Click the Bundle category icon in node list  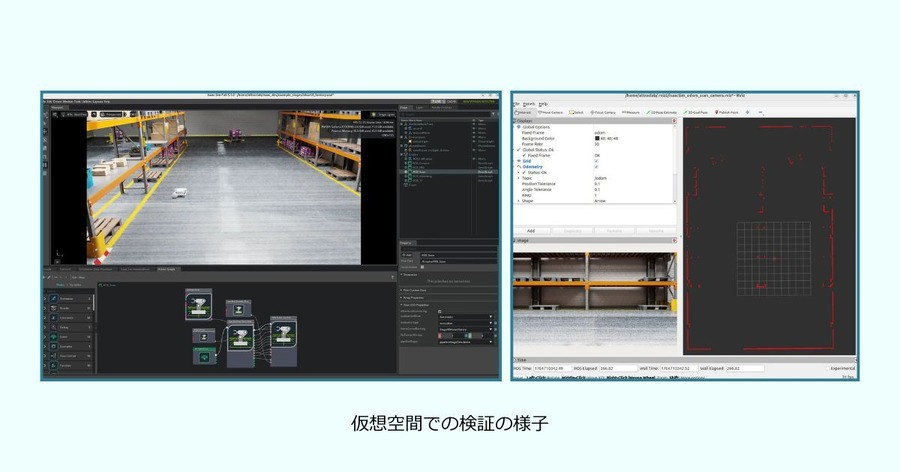click(x=53, y=308)
